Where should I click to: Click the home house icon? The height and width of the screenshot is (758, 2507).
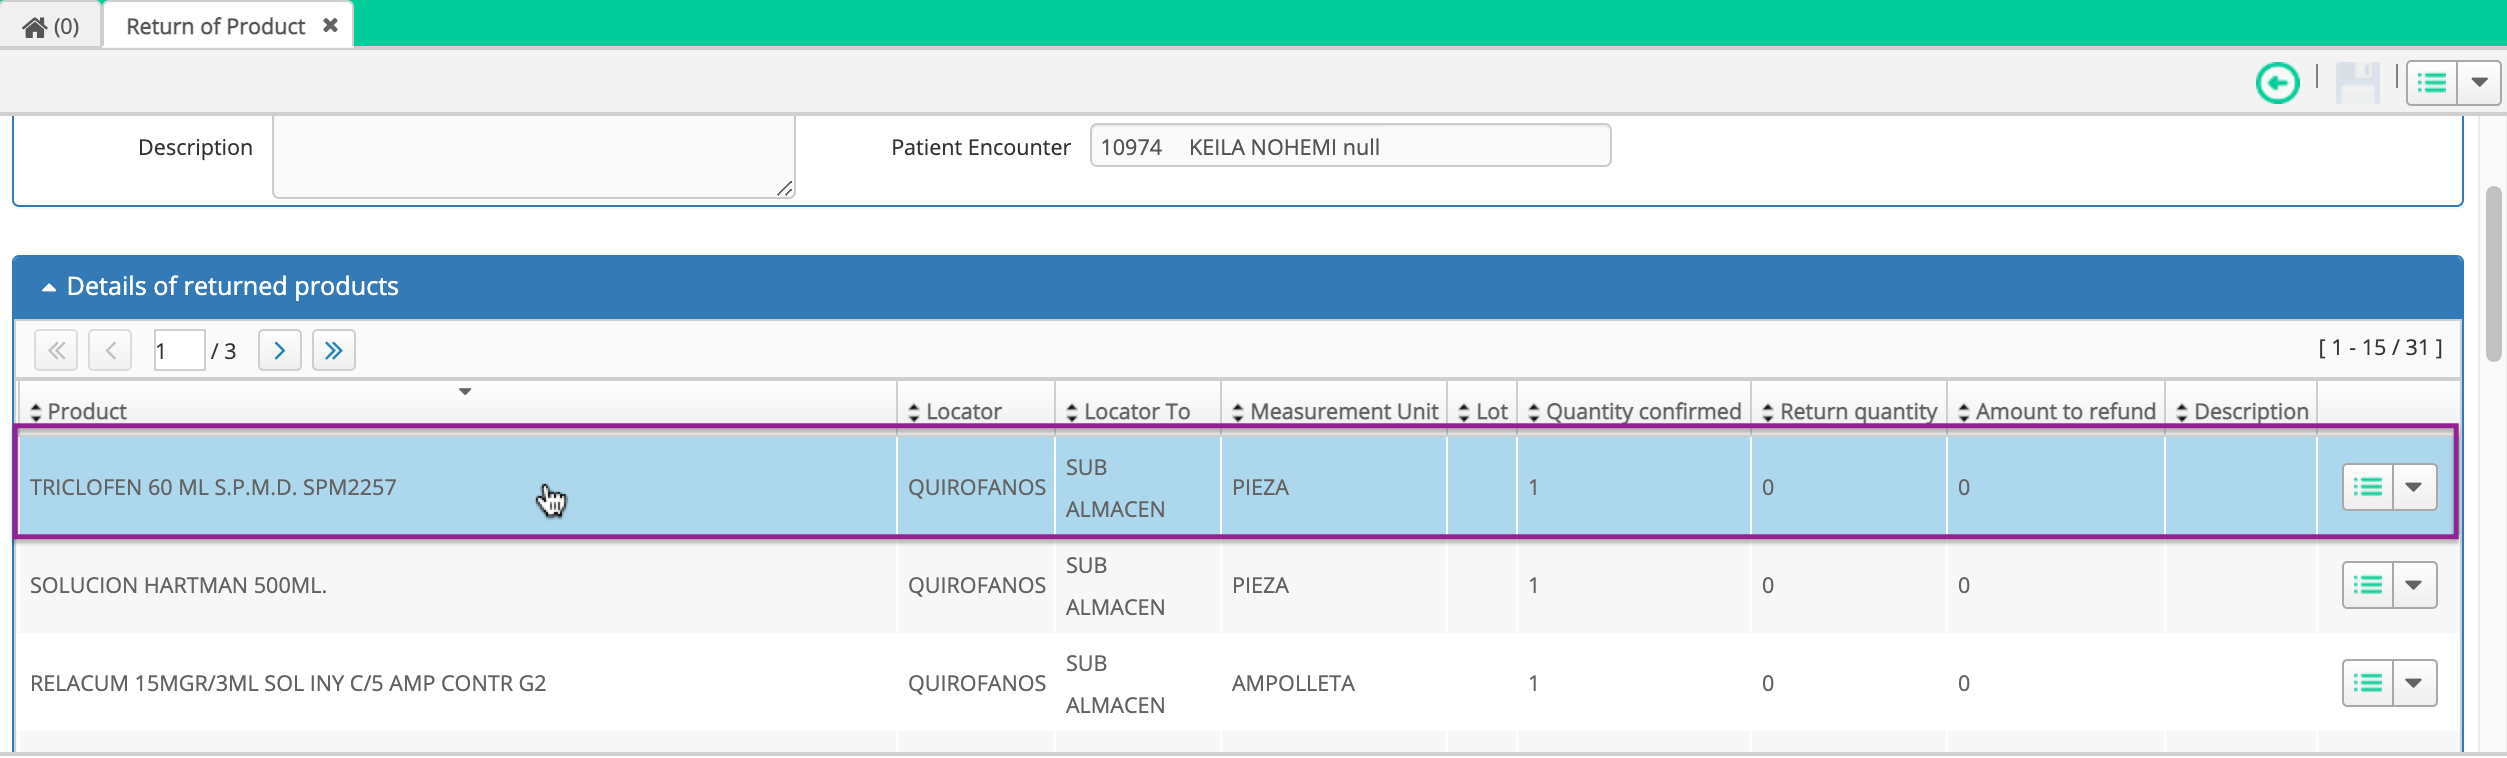[37, 25]
